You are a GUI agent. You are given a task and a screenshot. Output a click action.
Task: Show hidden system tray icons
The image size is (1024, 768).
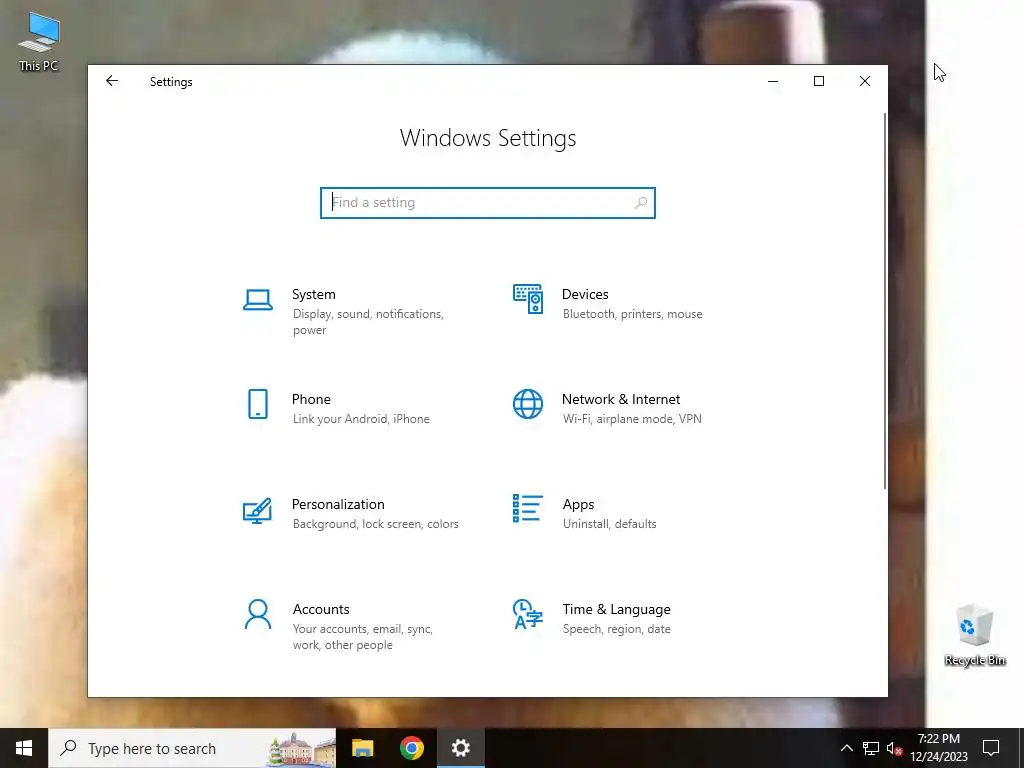coord(846,748)
